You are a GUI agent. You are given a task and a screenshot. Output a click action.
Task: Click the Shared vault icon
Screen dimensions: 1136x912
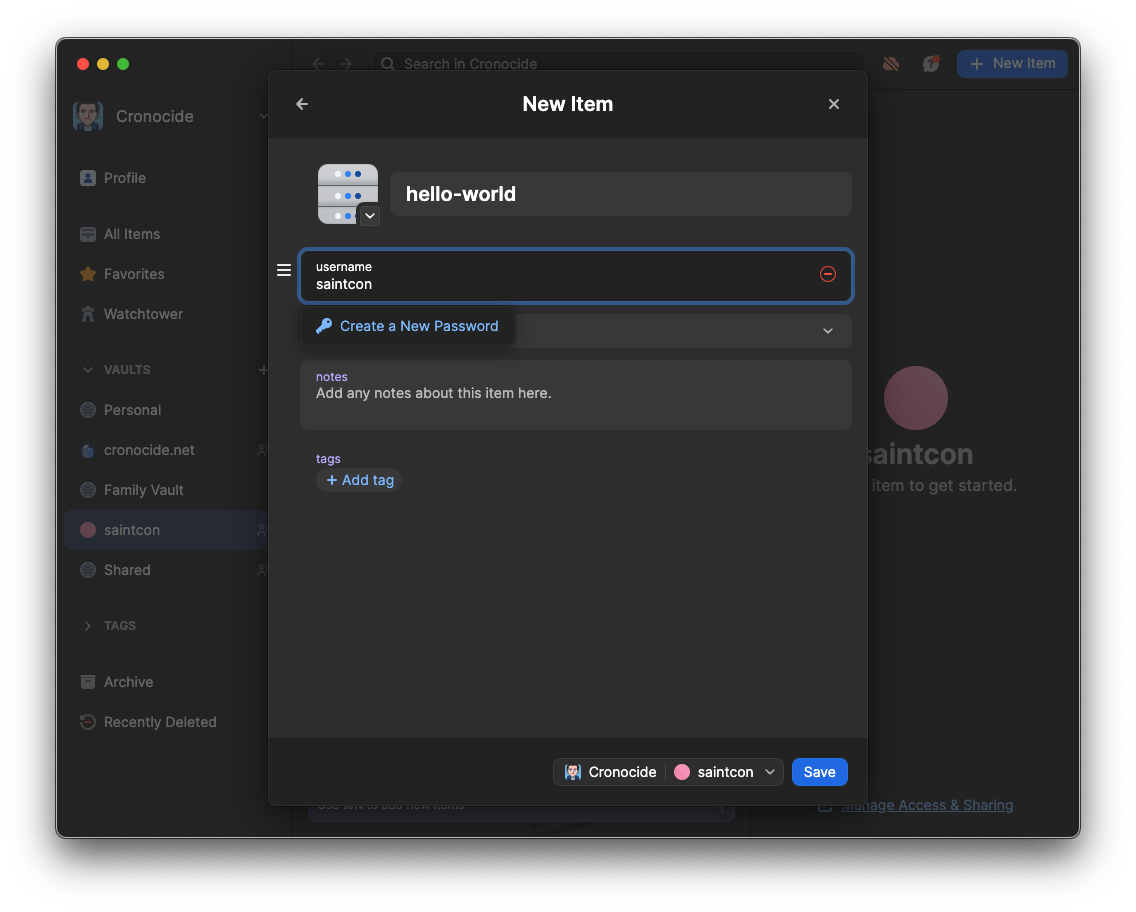(88, 570)
